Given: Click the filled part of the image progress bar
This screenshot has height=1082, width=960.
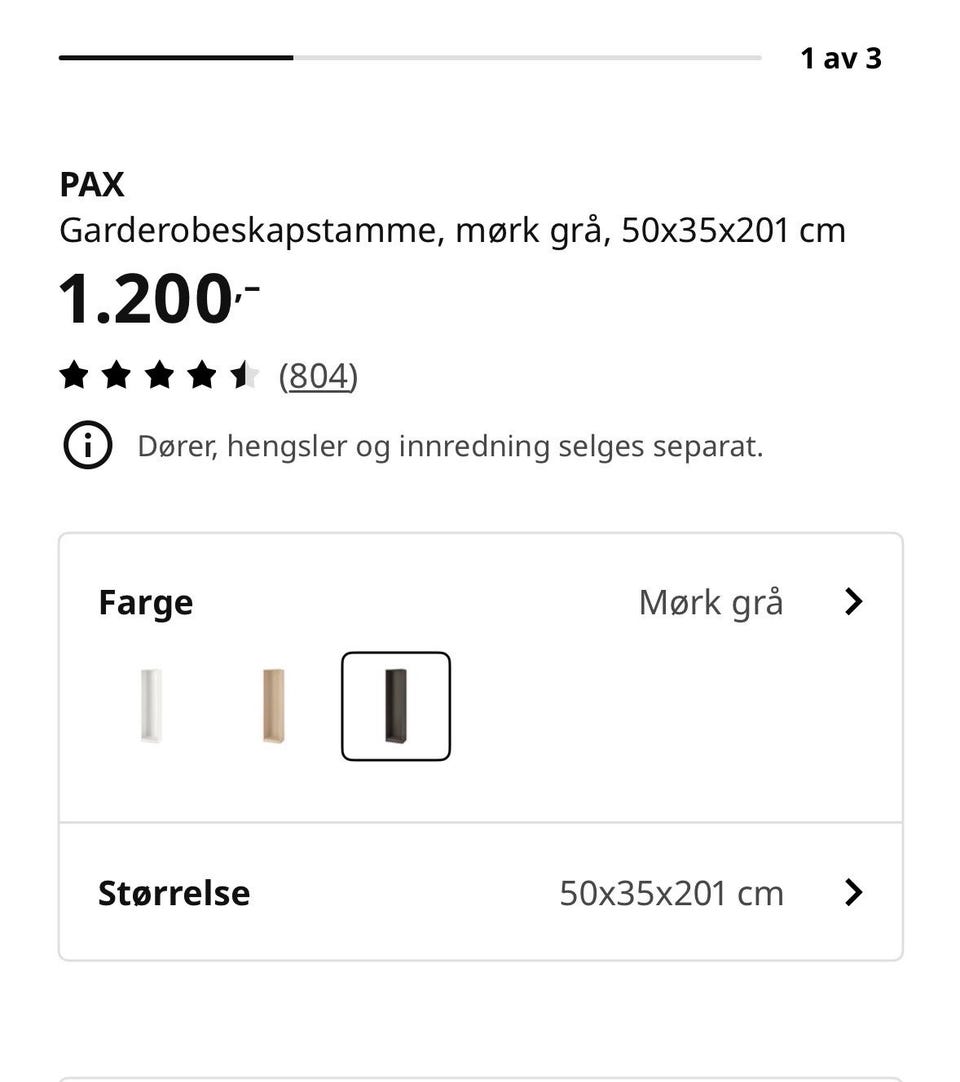Looking at the screenshot, I should tap(176, 58).
